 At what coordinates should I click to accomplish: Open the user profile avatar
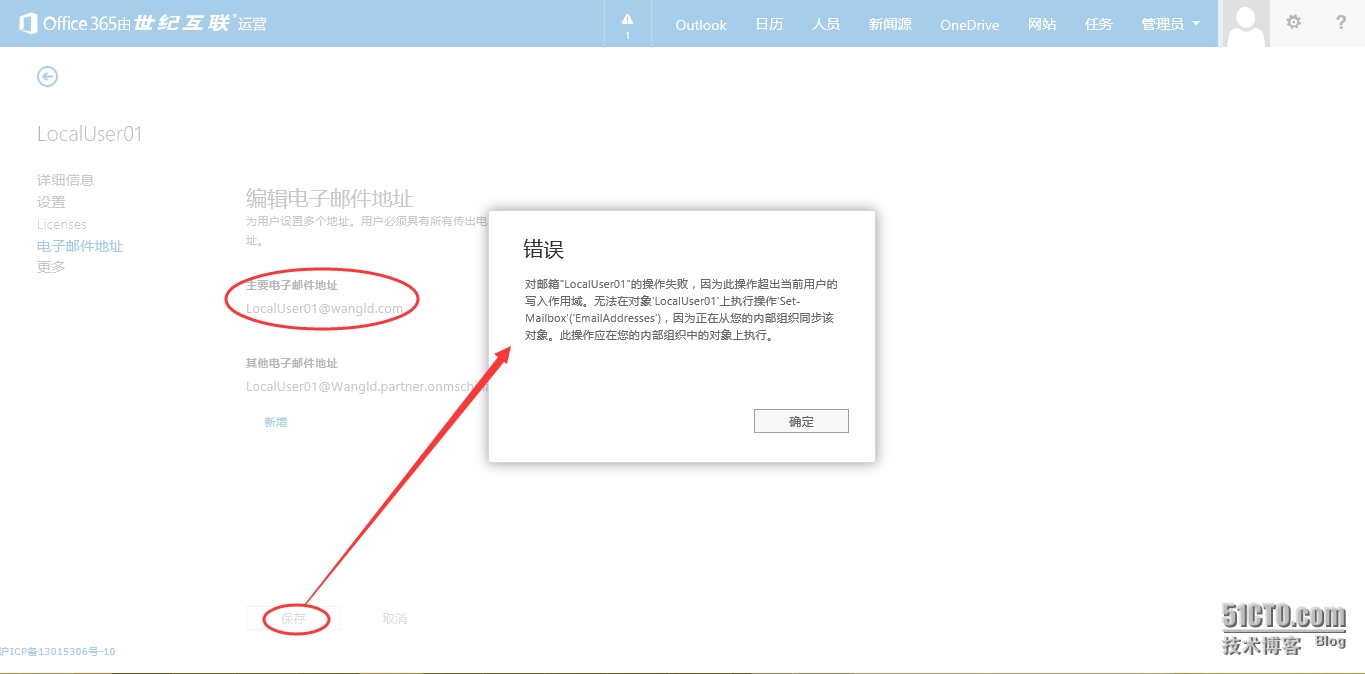tap(1245, 24)
